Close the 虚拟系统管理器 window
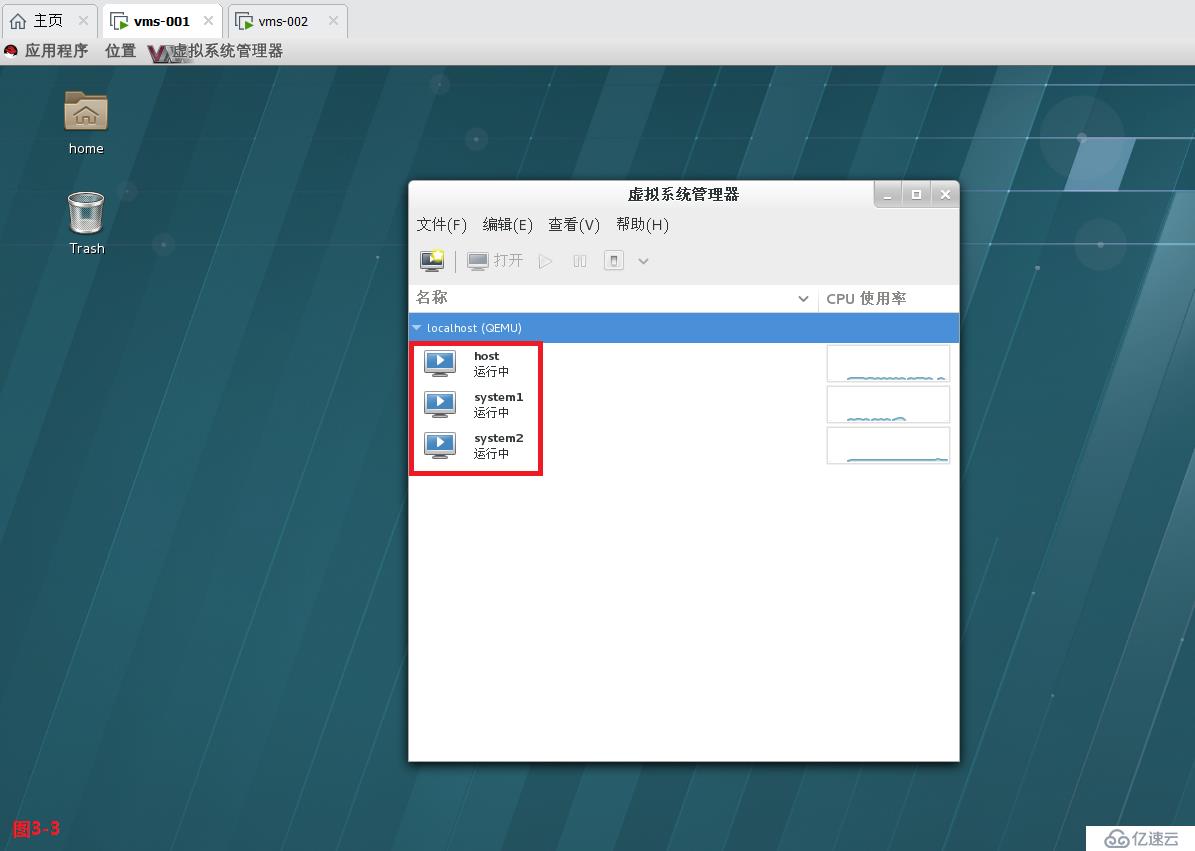This screenshot has width=1195, height=851. (x=945, y=195)
